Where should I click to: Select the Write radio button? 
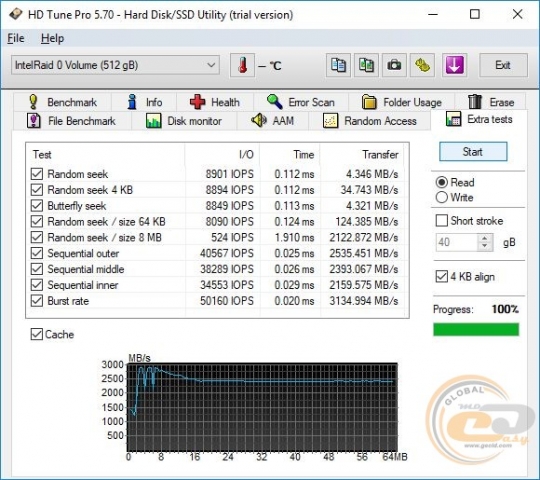pyautogui.click(x=442, y=197)
